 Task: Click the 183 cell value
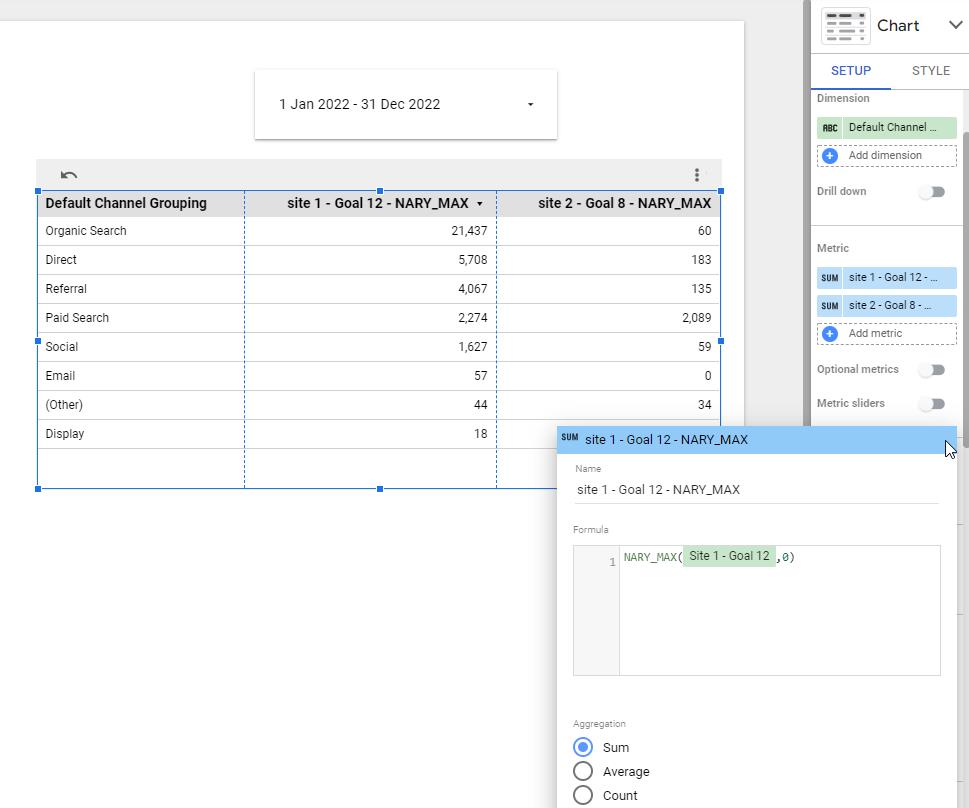[701, 260]
